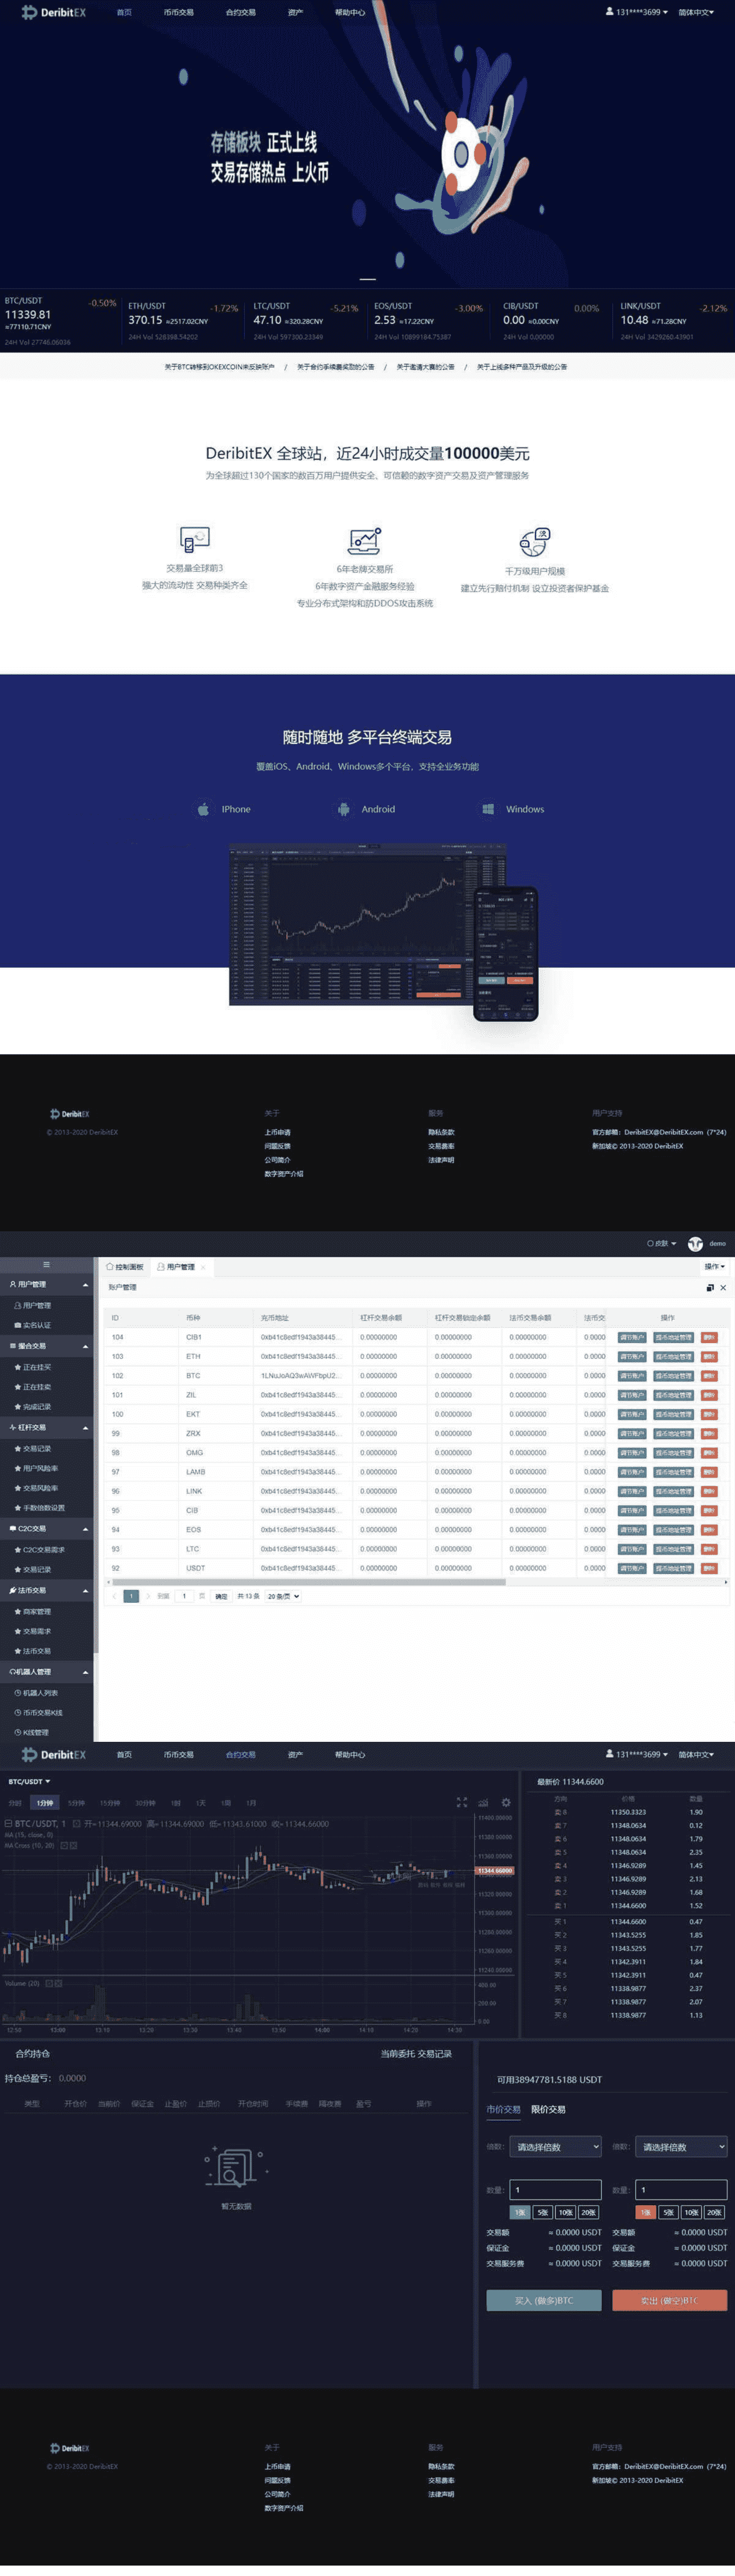Image resolution: width=735 pixels, height=2576 pixels.
Task: Click 调节账户 button in the ETH row
Action: (x=632, y=1356)
